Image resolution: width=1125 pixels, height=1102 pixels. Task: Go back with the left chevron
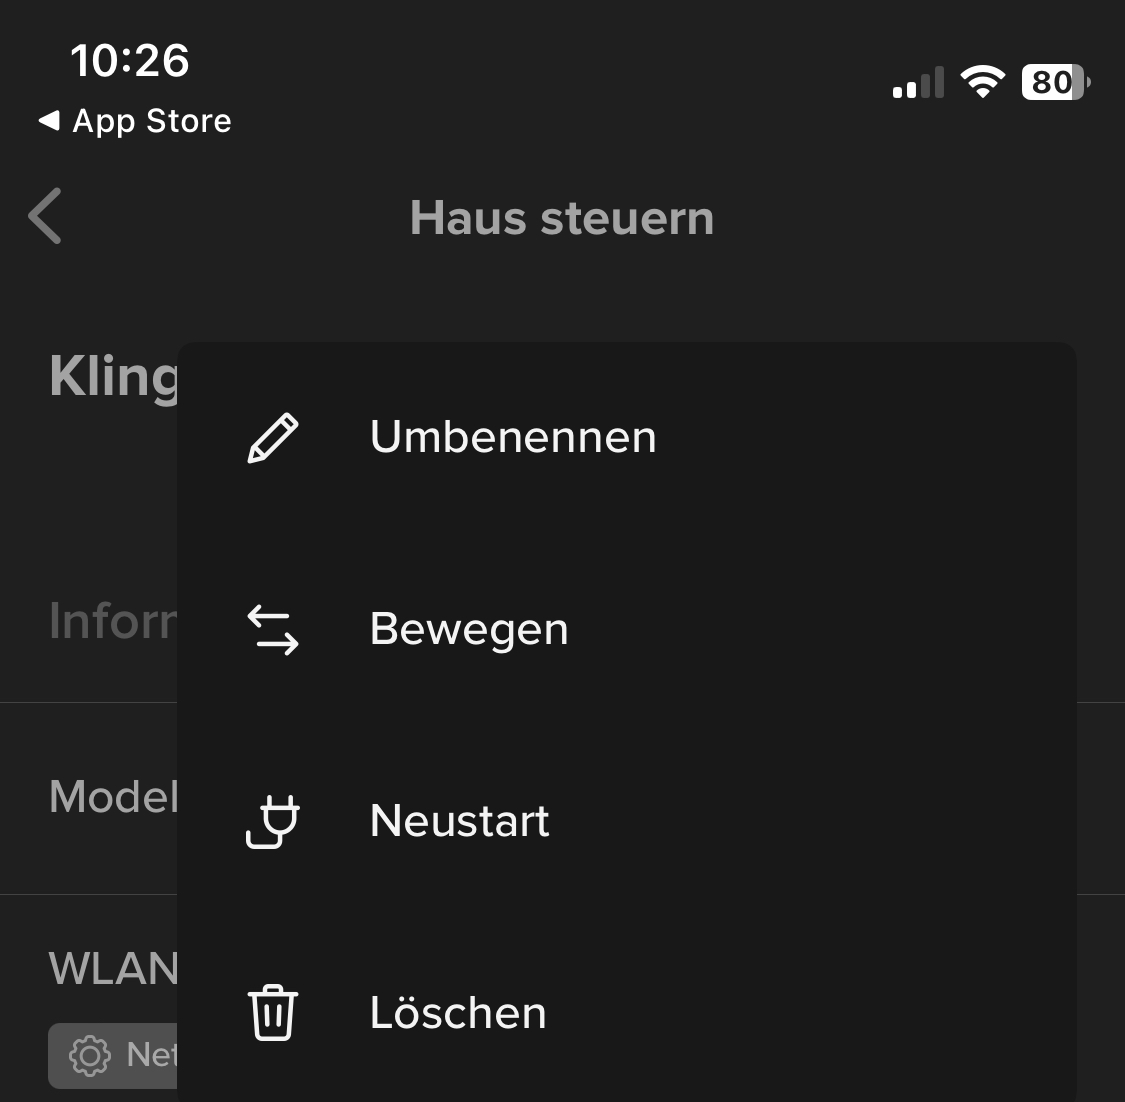pyautogui.click(x=46, y=216)
